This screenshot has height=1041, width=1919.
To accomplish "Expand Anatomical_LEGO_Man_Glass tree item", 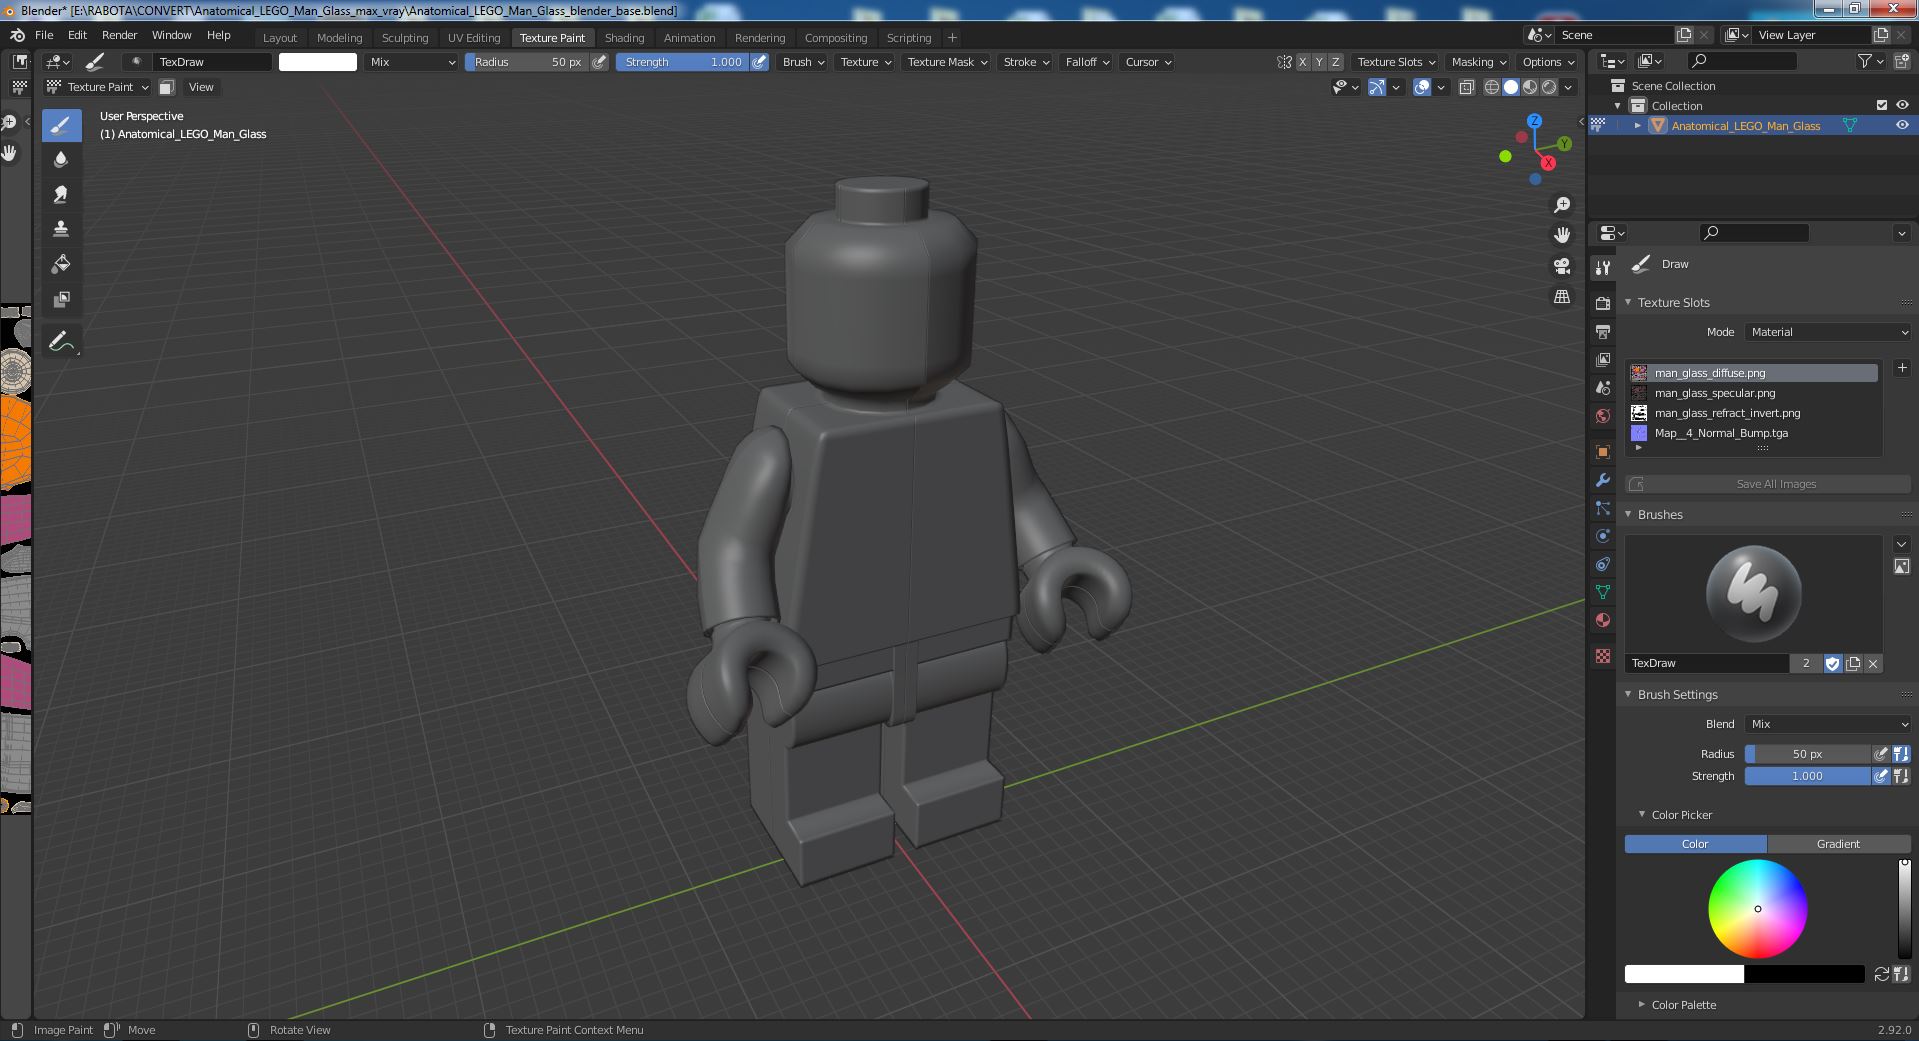I will coord(1637,125).
